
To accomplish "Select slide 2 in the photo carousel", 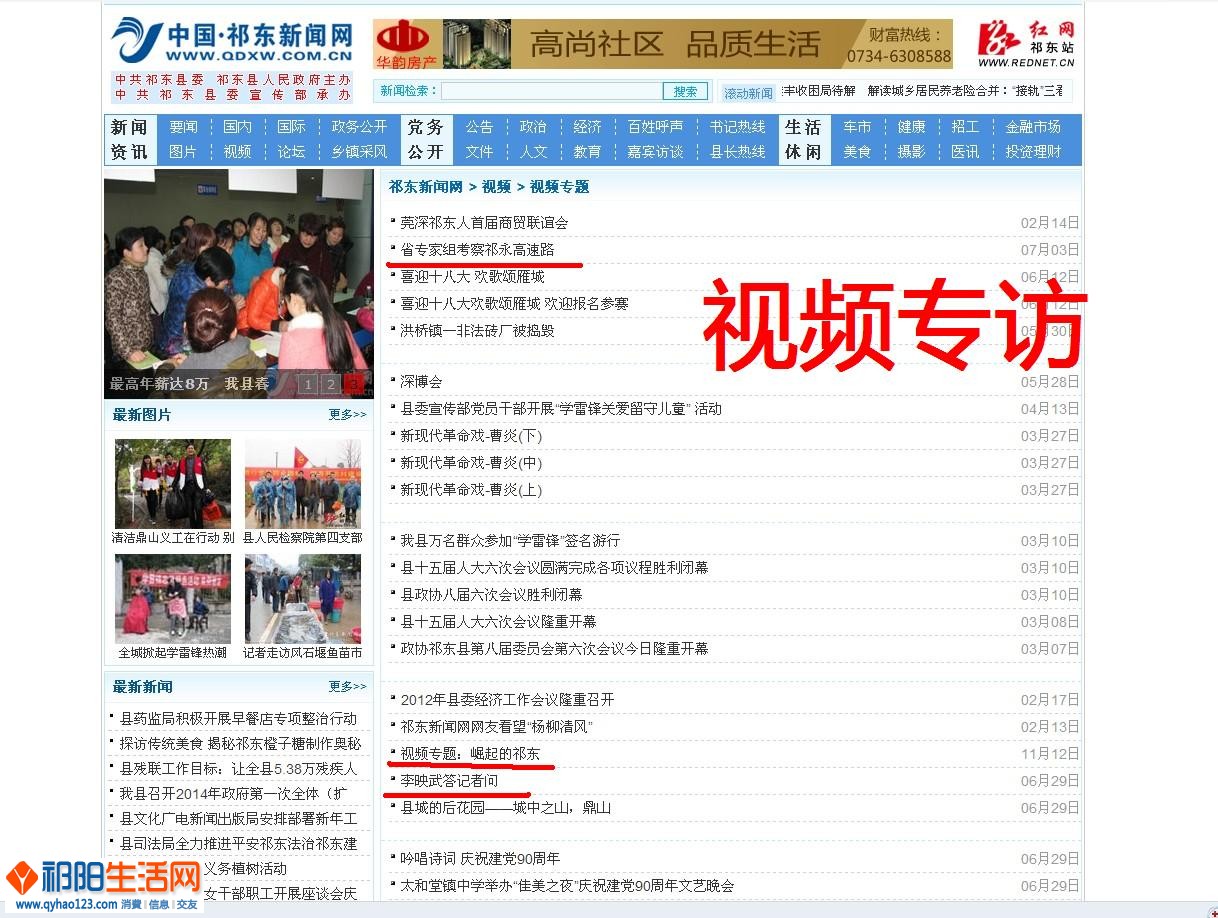I will coord(330,384).
